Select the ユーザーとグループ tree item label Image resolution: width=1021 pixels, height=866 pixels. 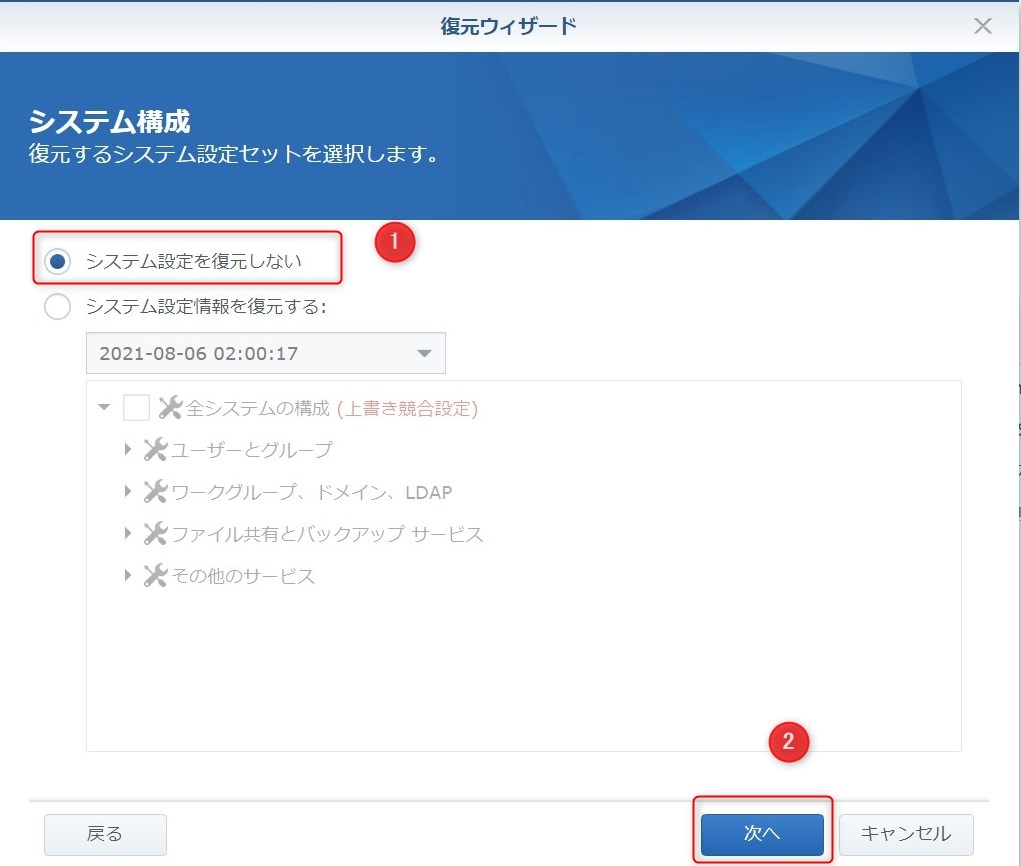251,450
